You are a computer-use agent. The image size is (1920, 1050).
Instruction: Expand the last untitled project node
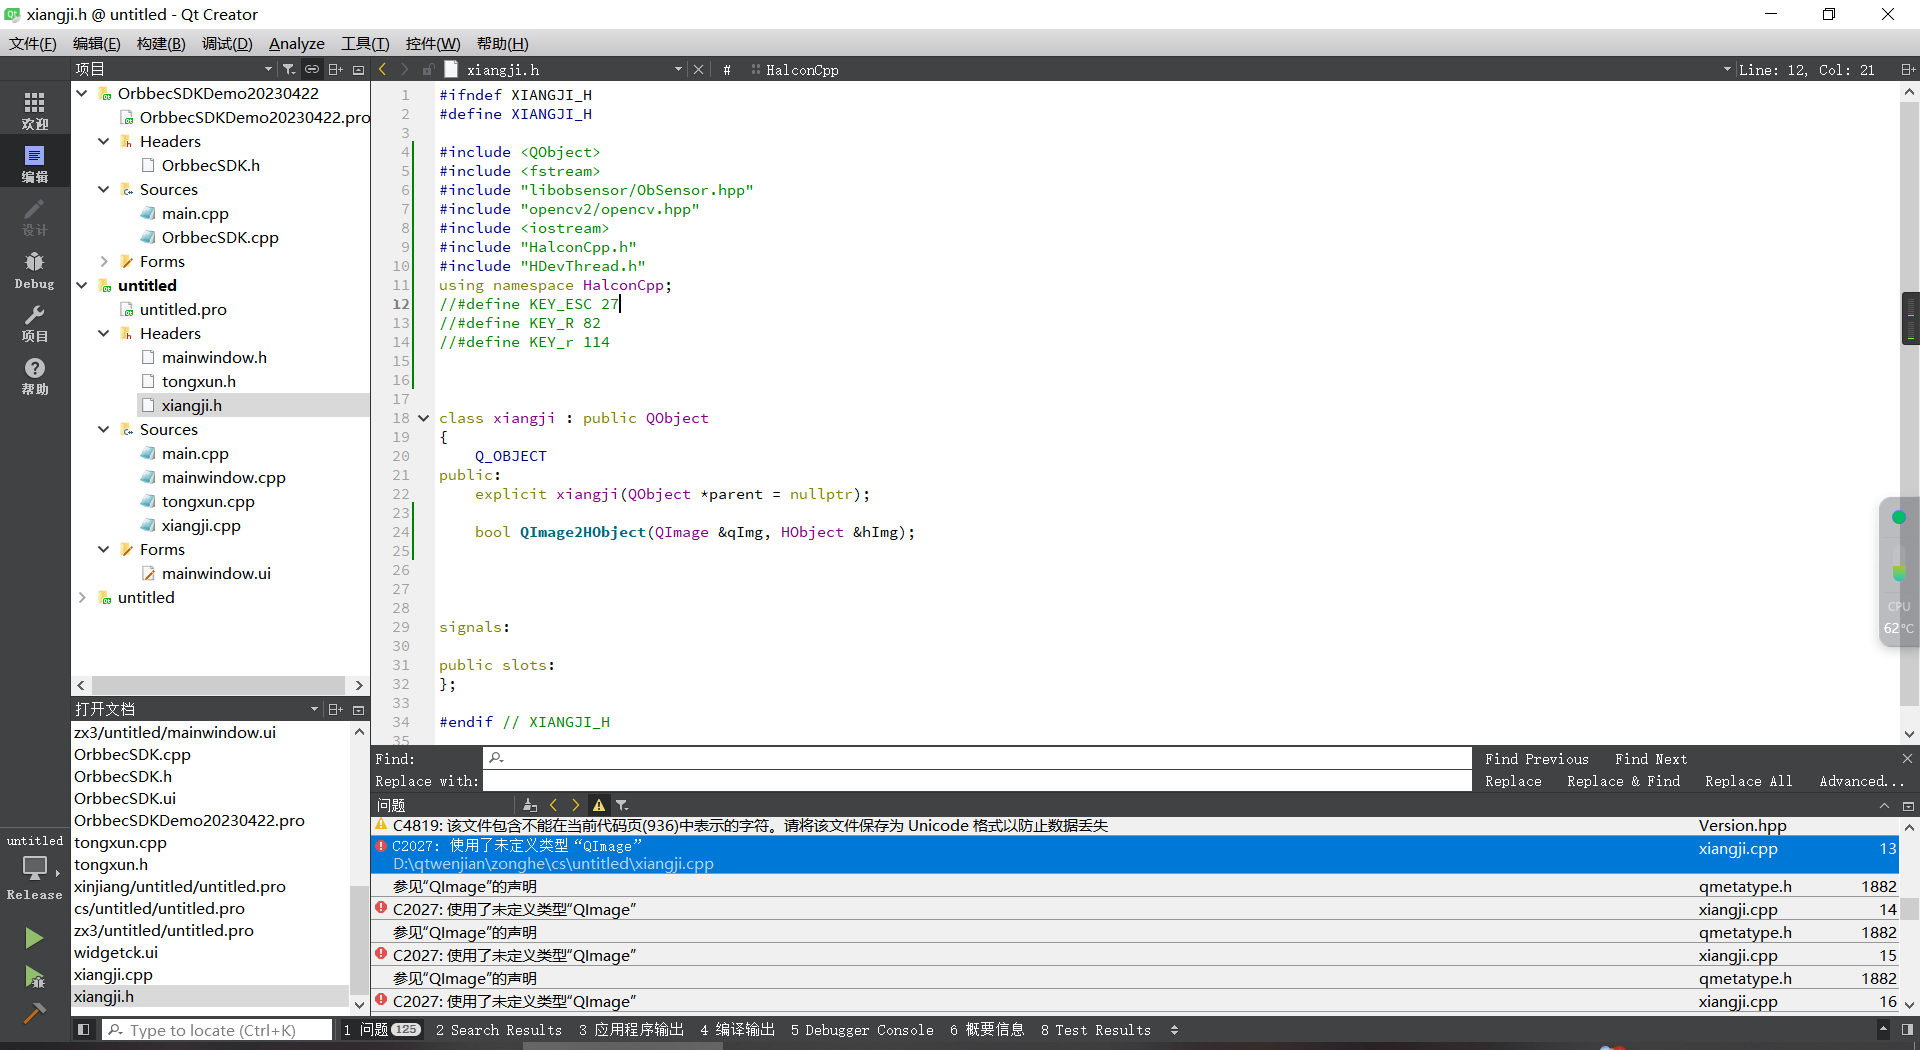82,597
